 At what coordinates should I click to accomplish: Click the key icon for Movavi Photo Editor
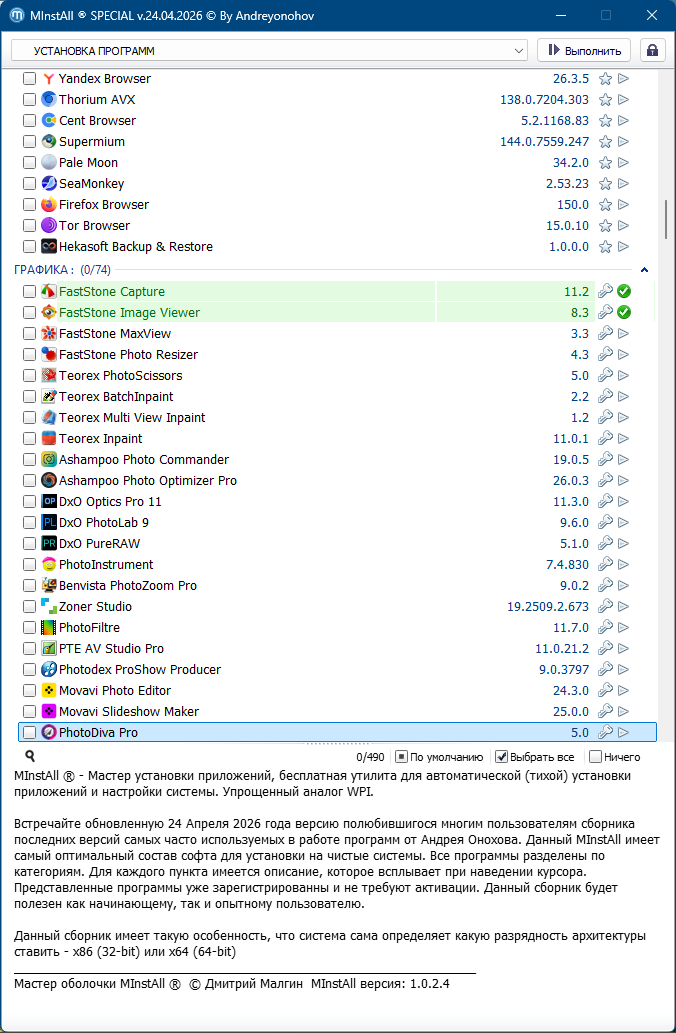(605, 691)
